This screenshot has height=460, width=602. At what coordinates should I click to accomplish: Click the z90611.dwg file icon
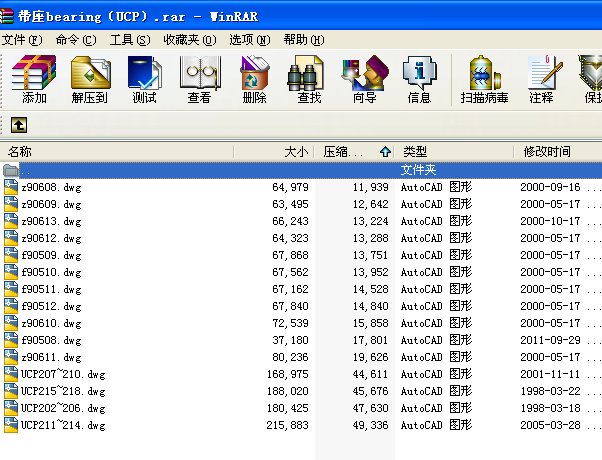11,357
